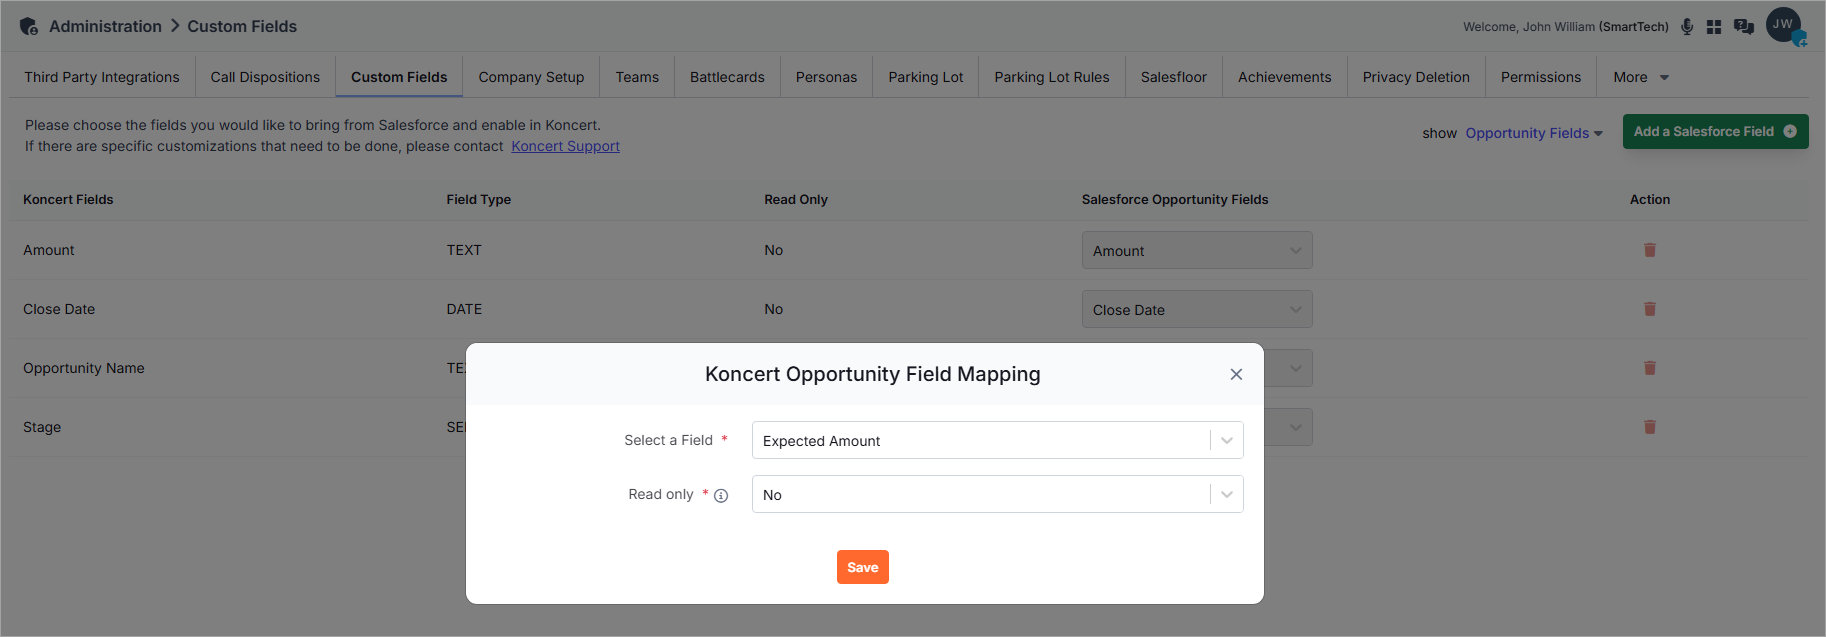Image resolution: width=1826 pixels, height=637 pixels.
Task: Click the Field Type column header
Action: point(478,199)
